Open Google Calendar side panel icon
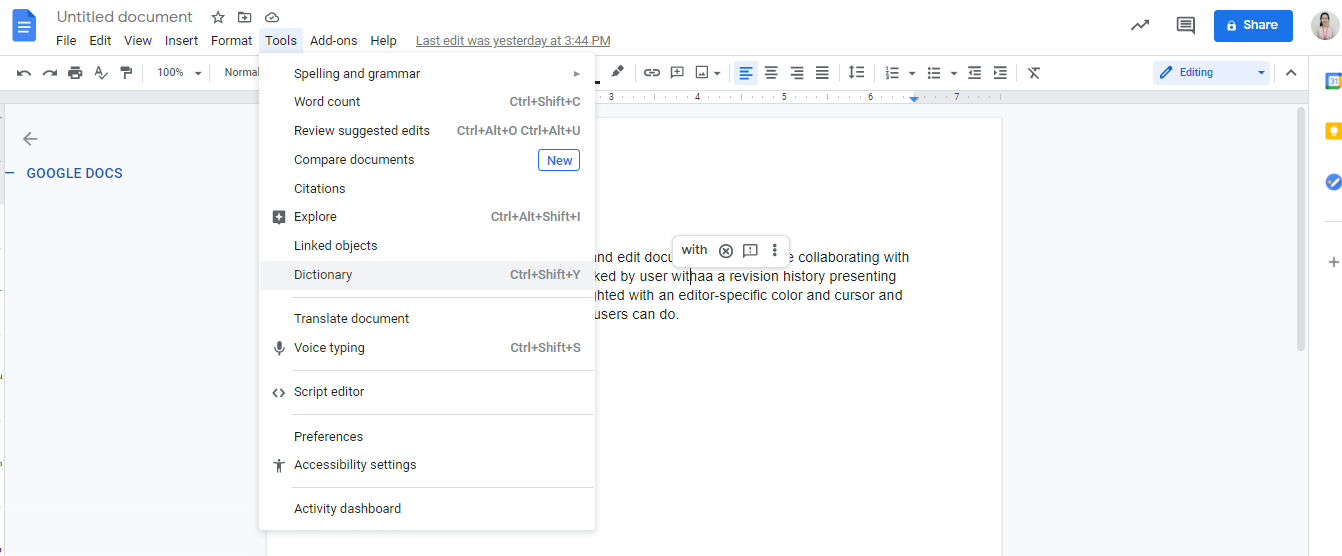The height and width of the screenshot is (556, 1342). pyautogui.click(x=1333, y=81)
